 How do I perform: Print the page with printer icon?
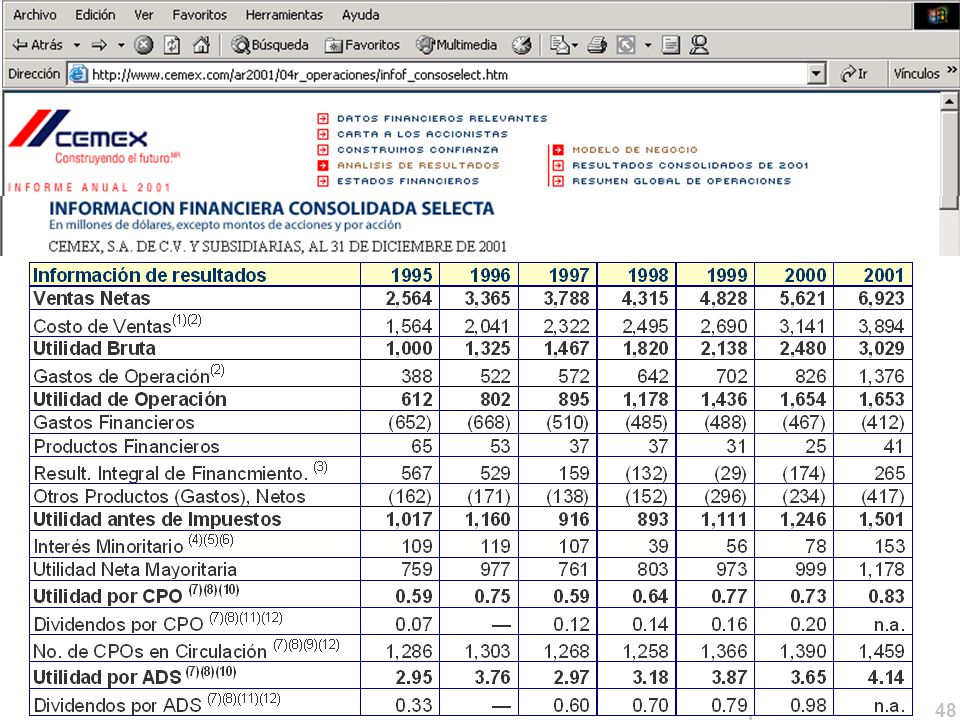click(x=596, y=45)
